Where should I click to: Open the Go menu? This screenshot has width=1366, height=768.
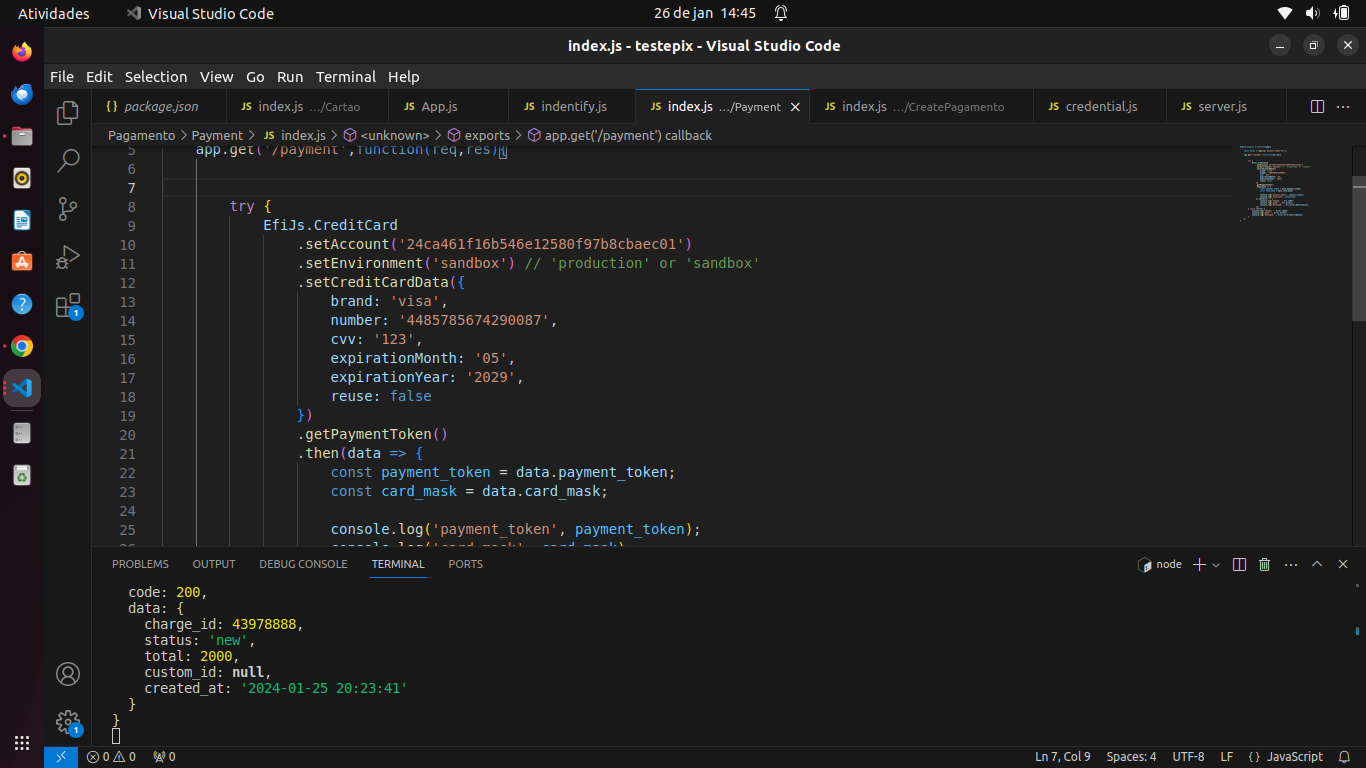tap(255, 77)
